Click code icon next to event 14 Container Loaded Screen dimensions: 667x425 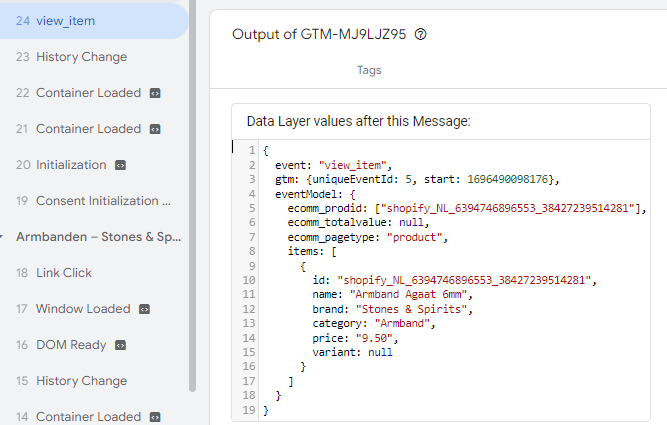155,417
